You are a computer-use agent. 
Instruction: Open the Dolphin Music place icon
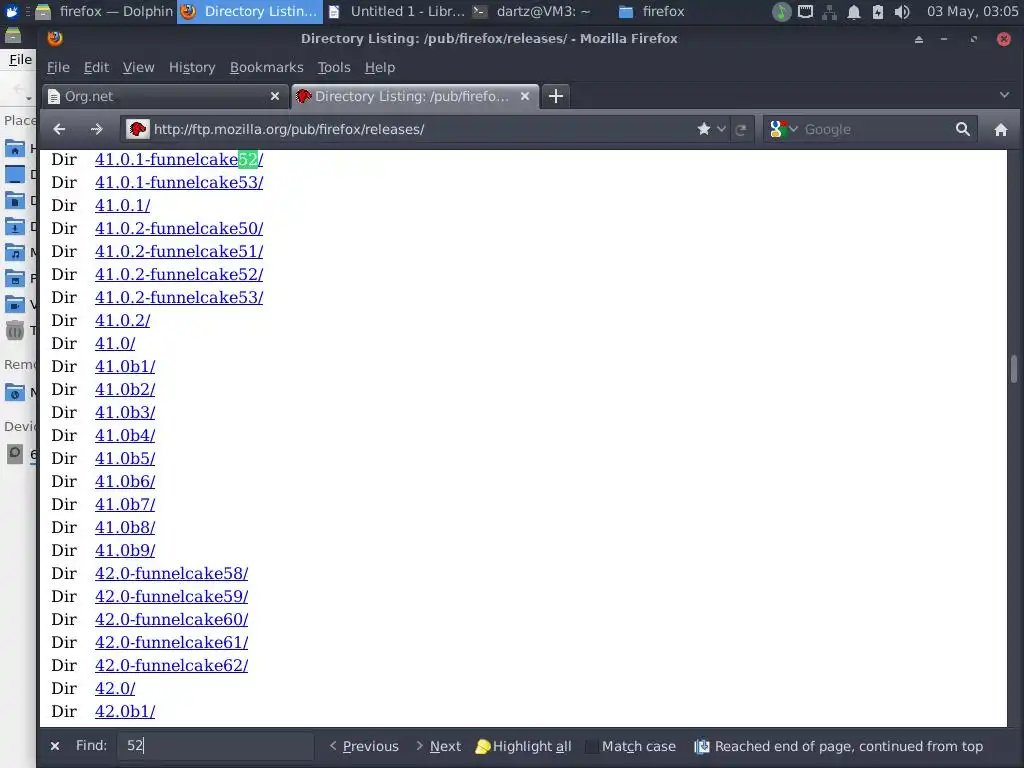[14, 252]
